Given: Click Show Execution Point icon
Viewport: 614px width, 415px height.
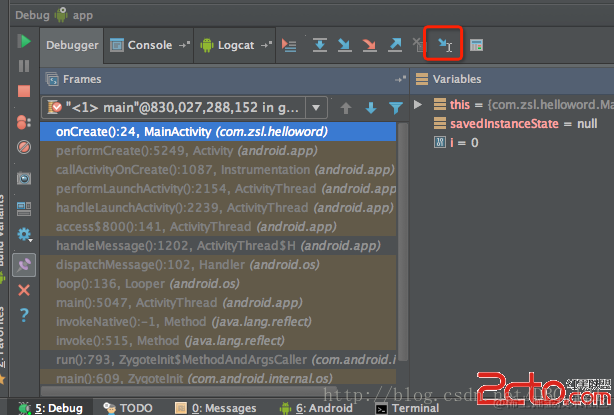Looking at the screenshot, I should point(289,45).
